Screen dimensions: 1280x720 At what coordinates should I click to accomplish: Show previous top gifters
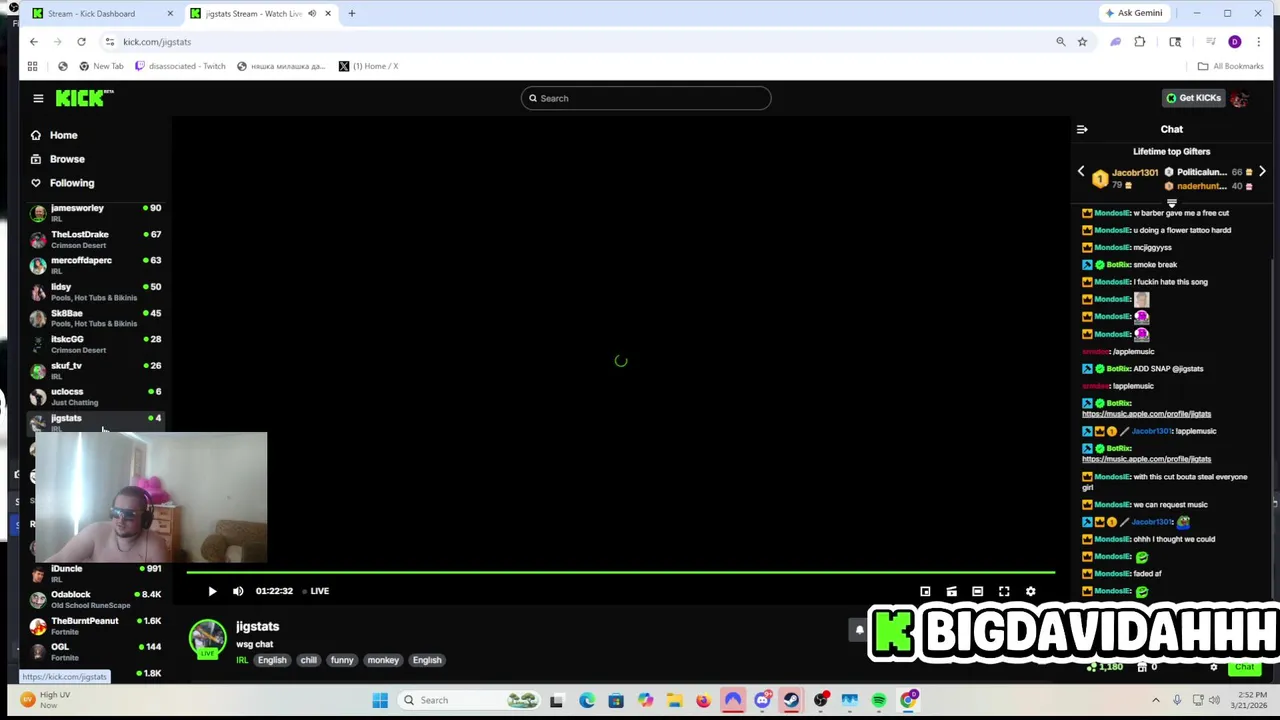point(1081,172)
